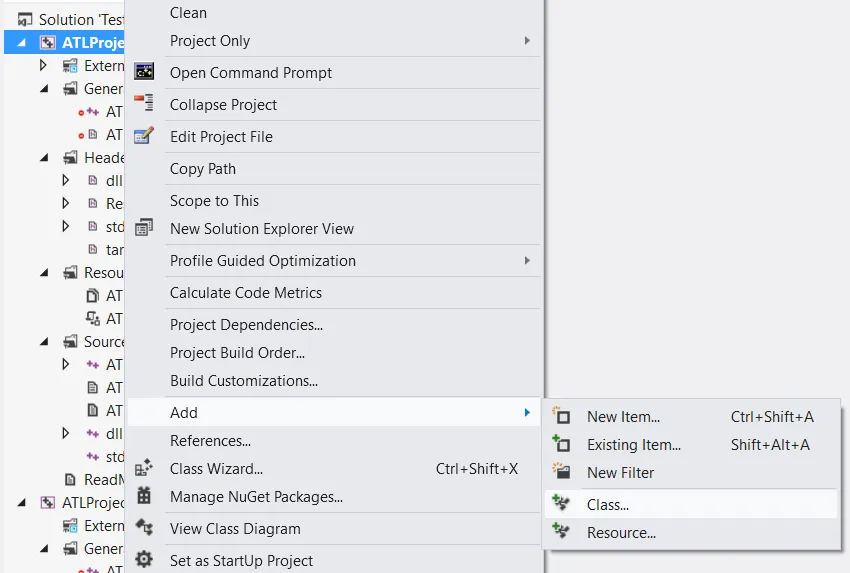
Task: Click the Collapse Project icon
Action: click(x=144, y=104)
